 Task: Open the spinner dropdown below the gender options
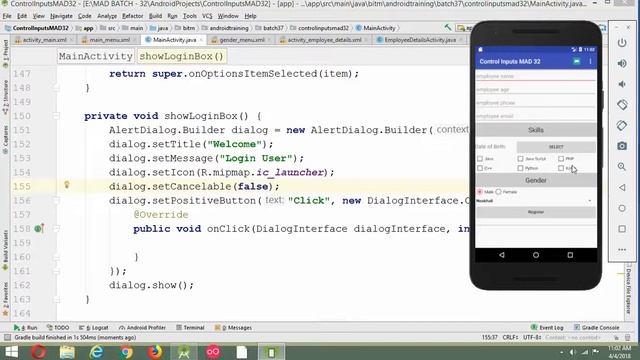pos(536,200)
